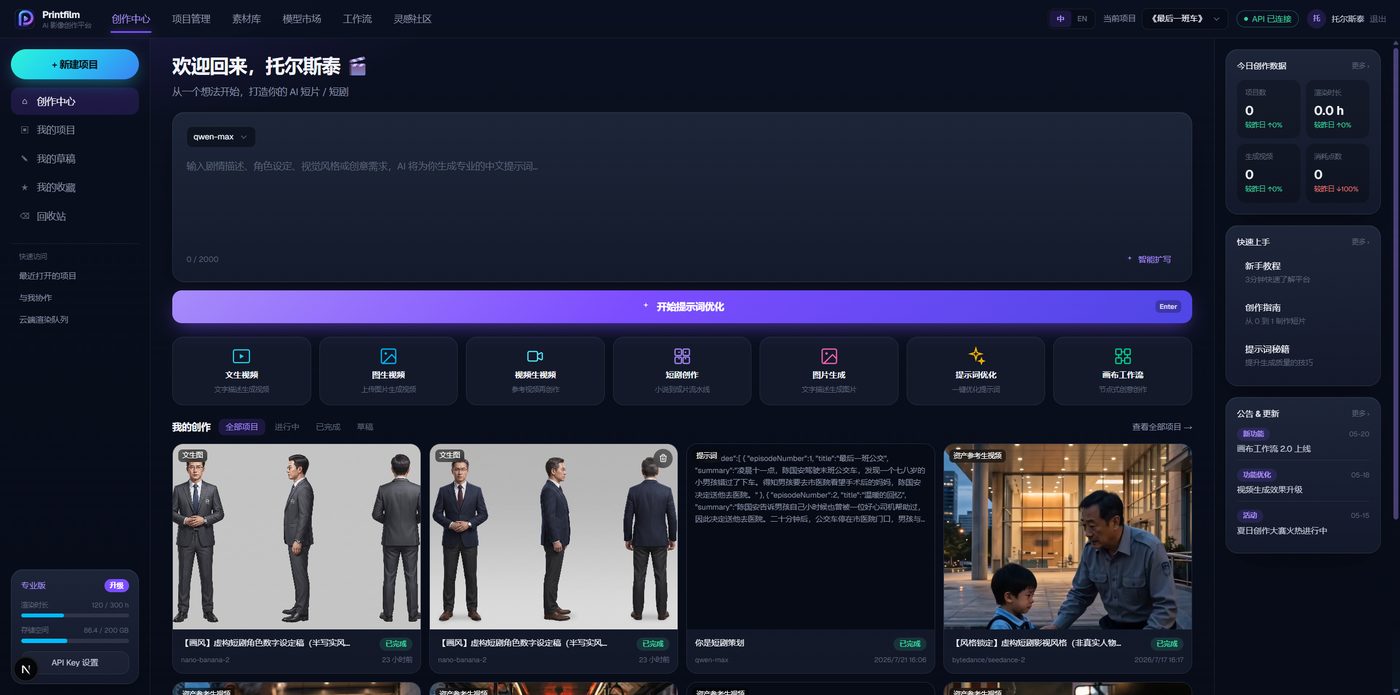Open the 画布工作流 nodes icon card

[1123, 356]
